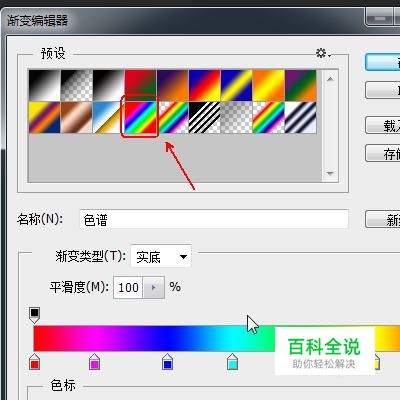Select the black-to-transparent checkered preset
The width and height of the screenshot is (400, 400).
(77, 85)
